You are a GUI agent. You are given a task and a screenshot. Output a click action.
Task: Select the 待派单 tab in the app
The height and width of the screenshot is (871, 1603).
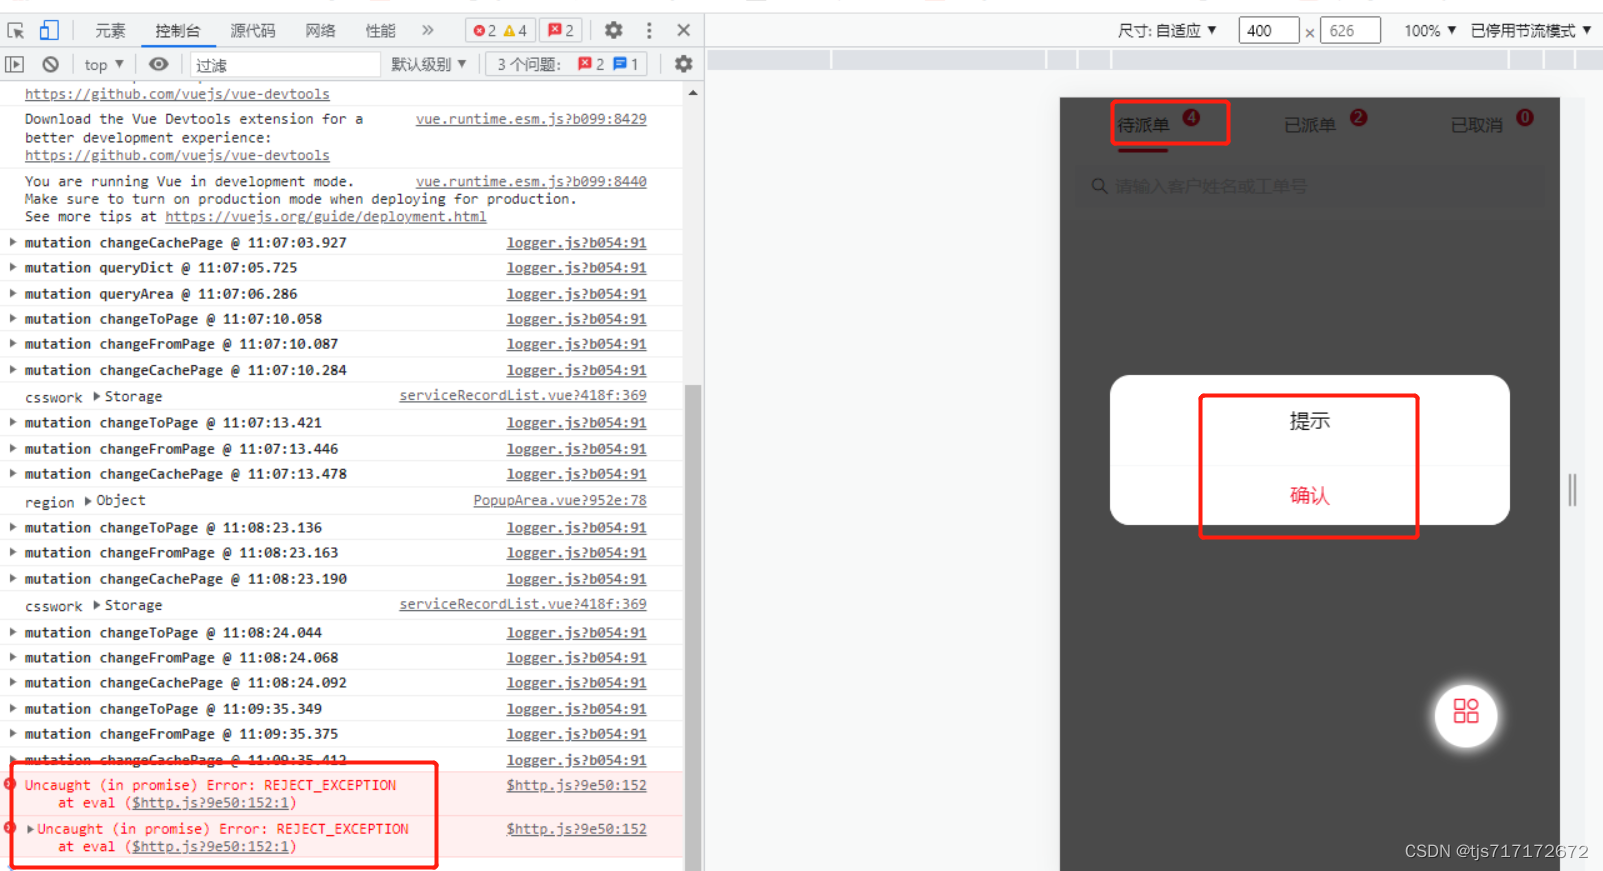[x=1143, y=125]
